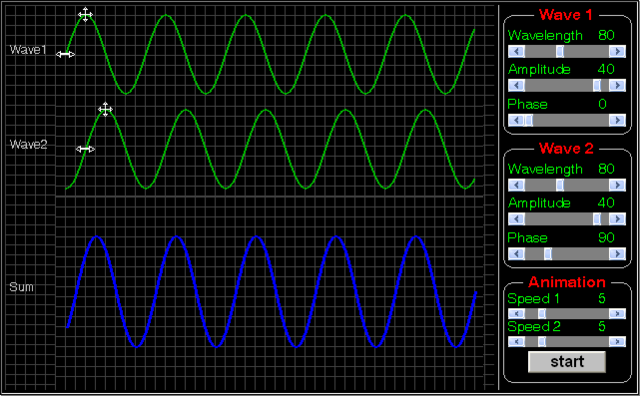
Task: Decrease Wave 1 Amplitude with left arrow
Action: [x=516, y=85]
